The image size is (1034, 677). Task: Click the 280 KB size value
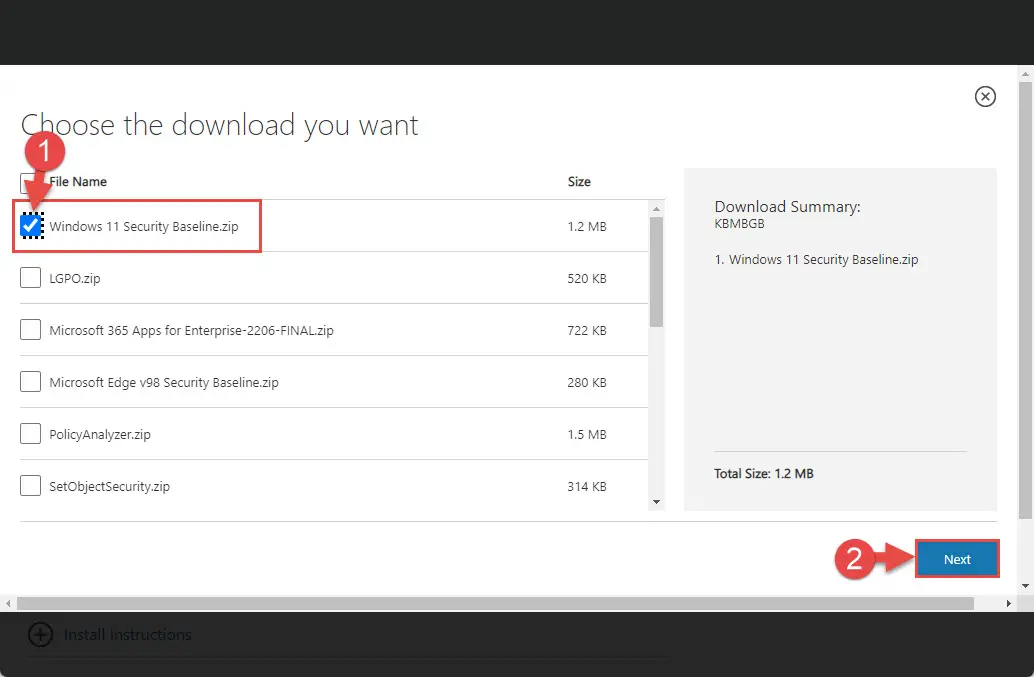coord(587,382)
